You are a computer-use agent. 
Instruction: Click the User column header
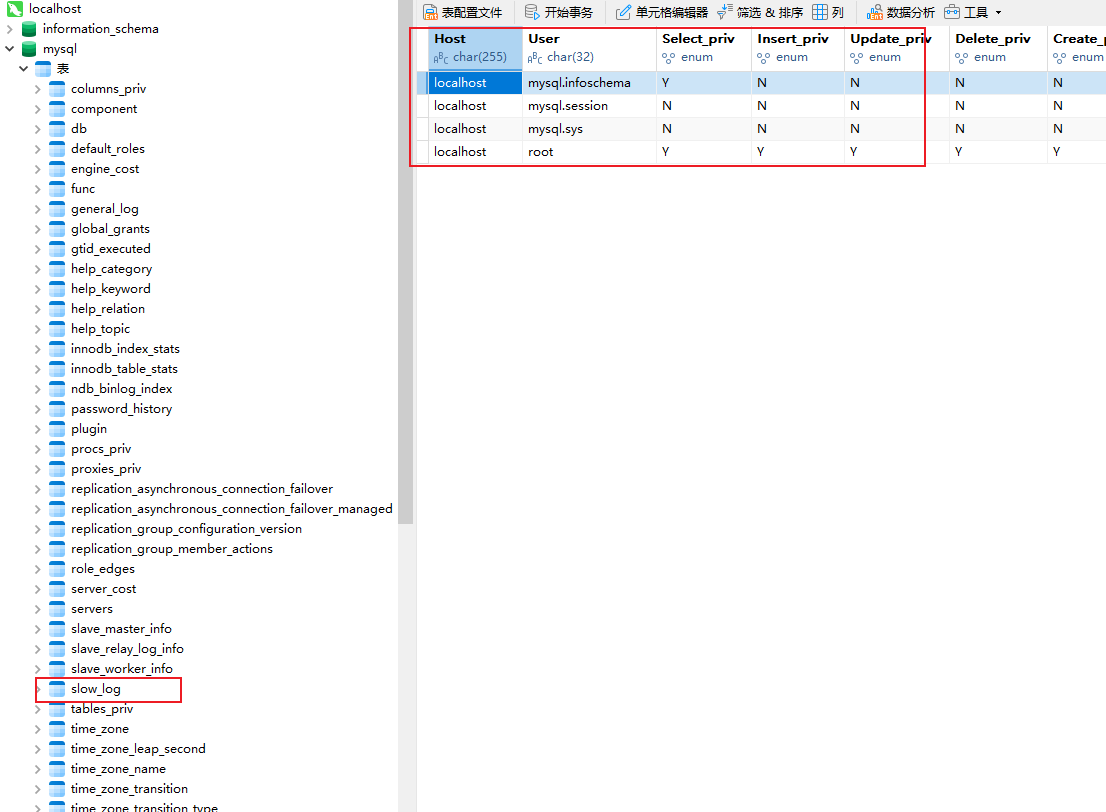[x=545, y=39]
